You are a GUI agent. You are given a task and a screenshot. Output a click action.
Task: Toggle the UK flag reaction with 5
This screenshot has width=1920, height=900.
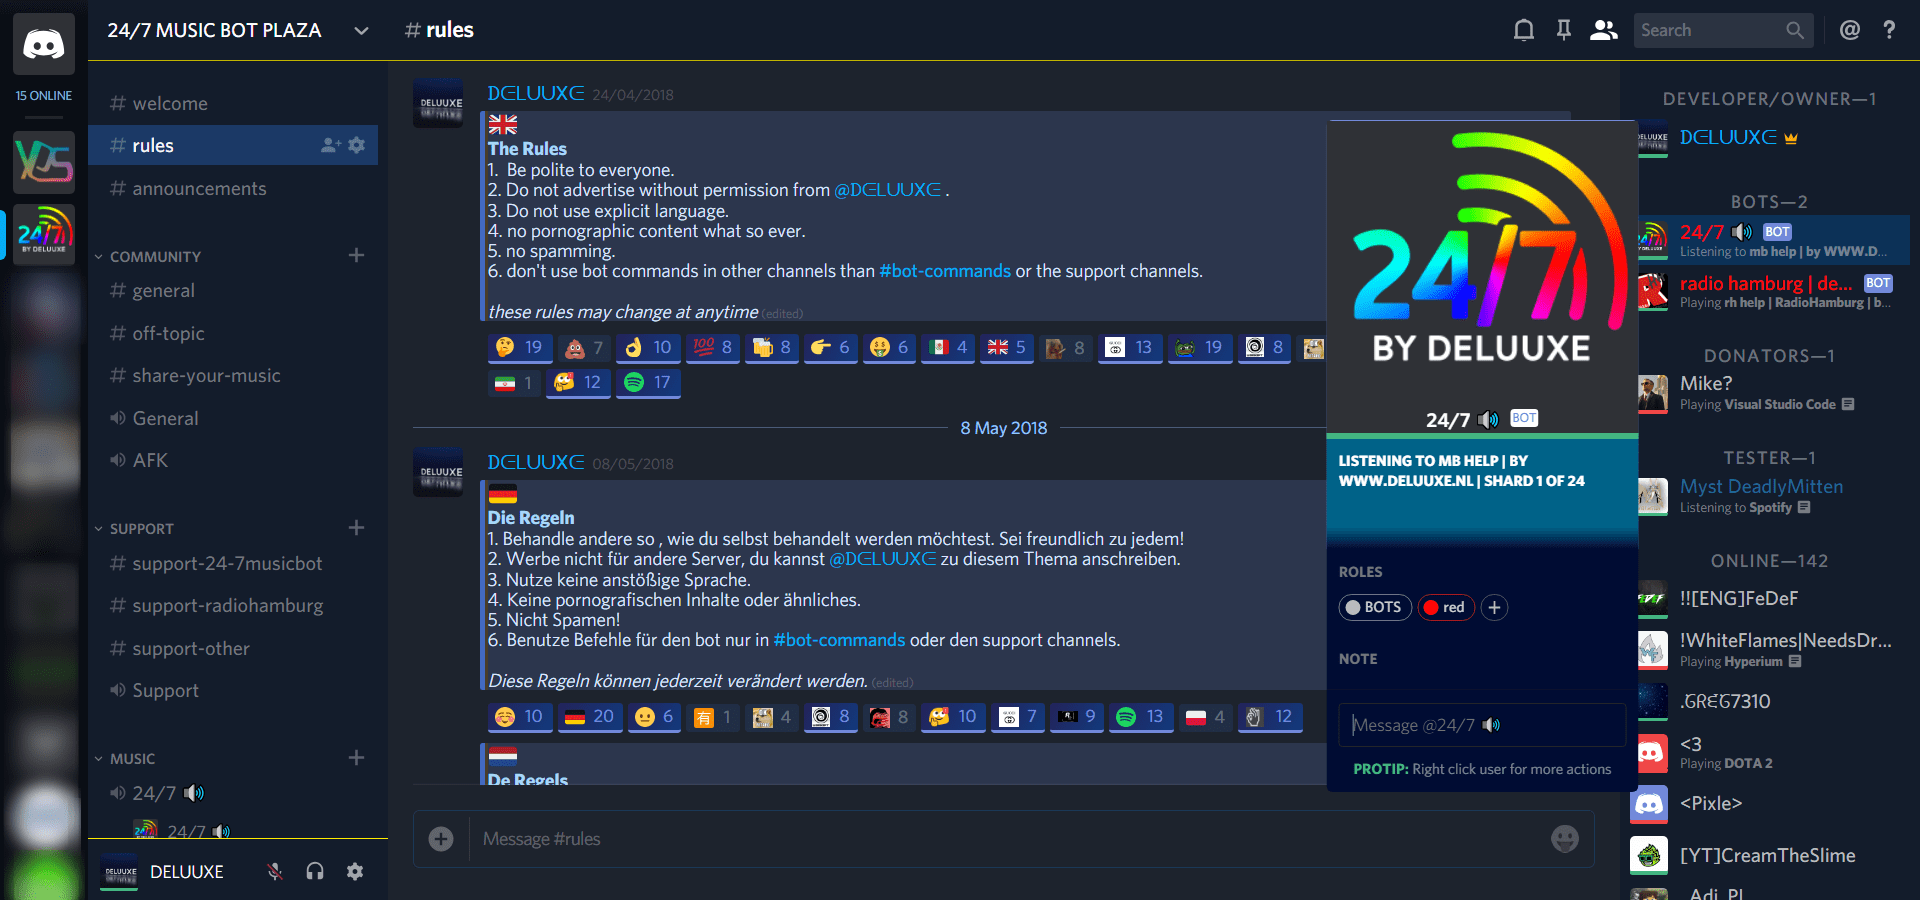click(1007, 348)
